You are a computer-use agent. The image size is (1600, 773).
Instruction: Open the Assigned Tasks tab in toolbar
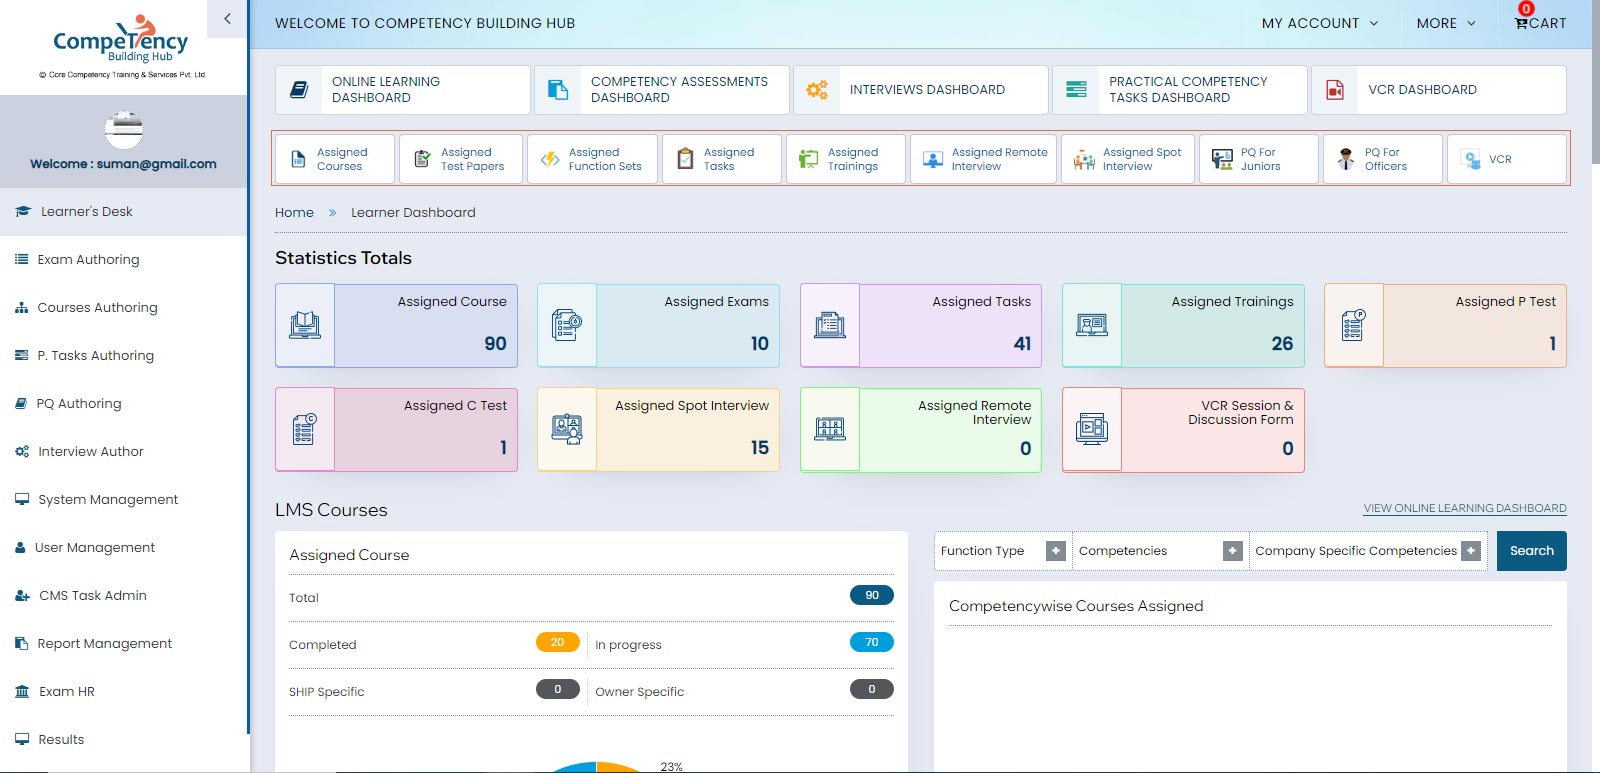[722, 159]
